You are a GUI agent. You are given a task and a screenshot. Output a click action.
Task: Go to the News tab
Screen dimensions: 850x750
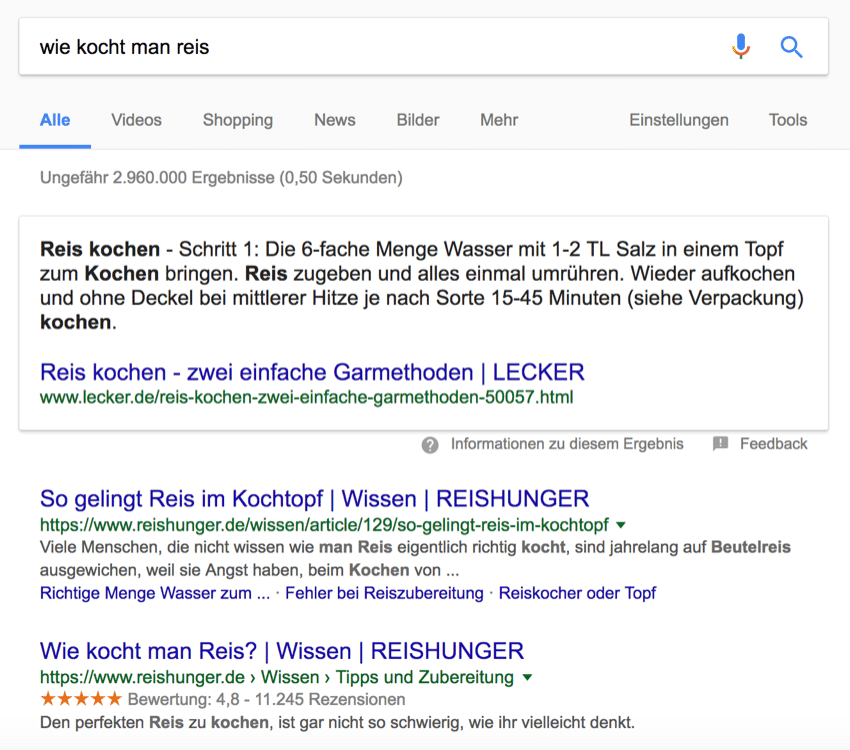click(334, 120)
